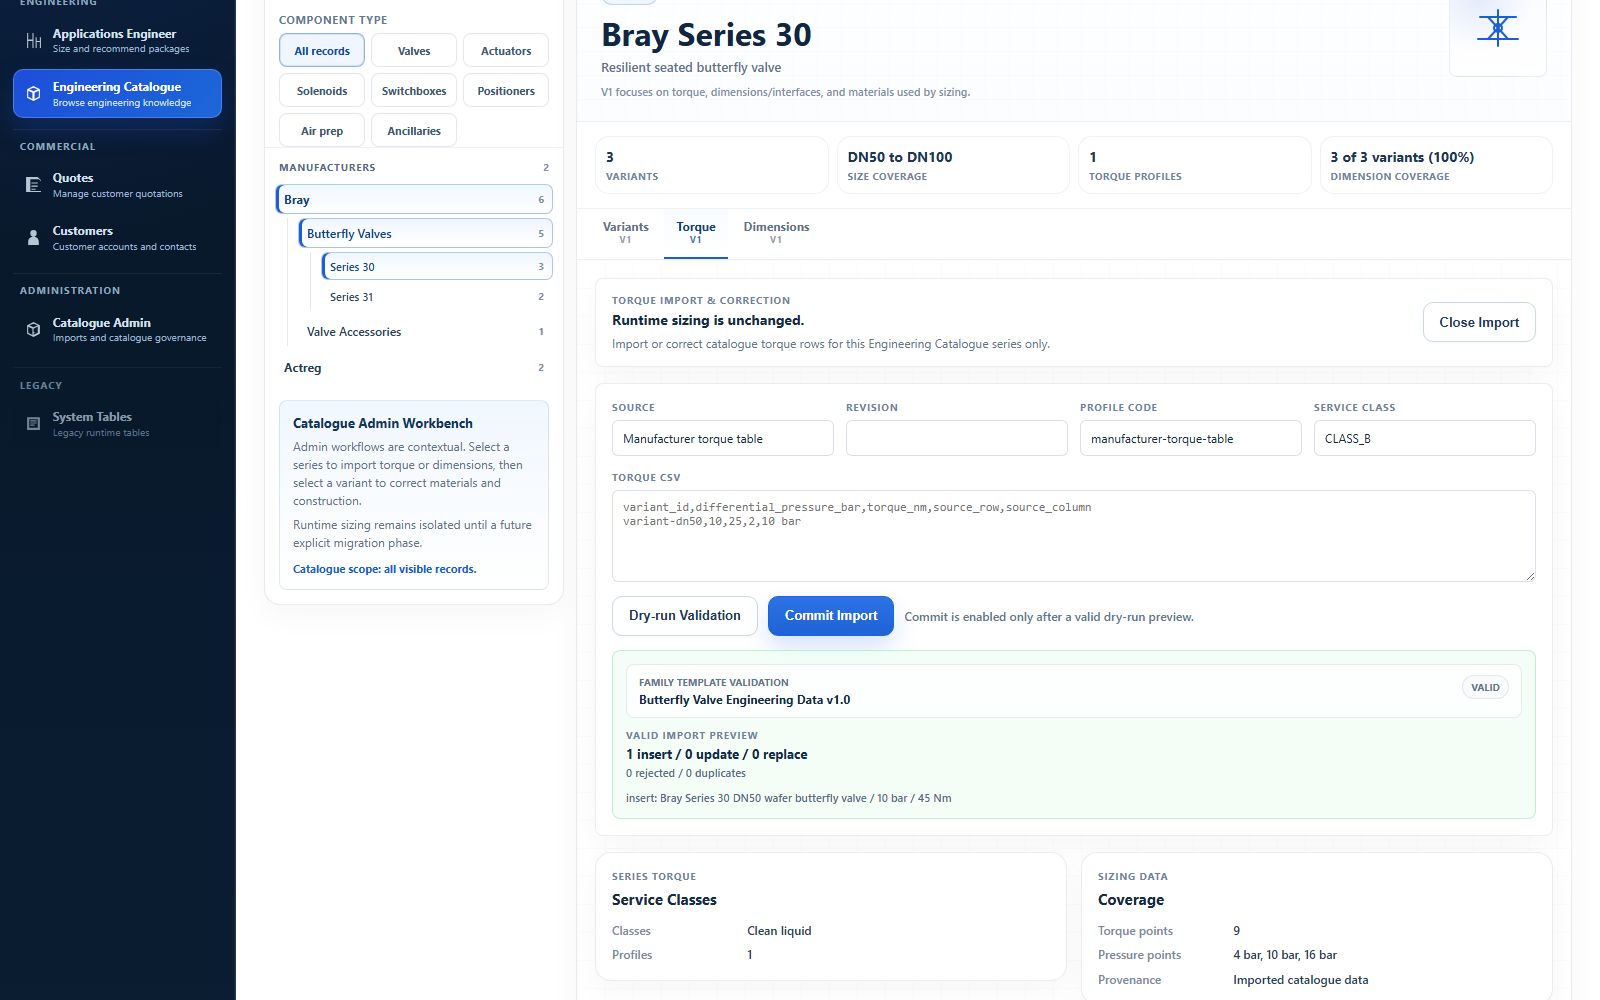Click the Engineering Catalogue cube icon
This screenshot has width=1600, height=1000.
(x=34, y=94)
